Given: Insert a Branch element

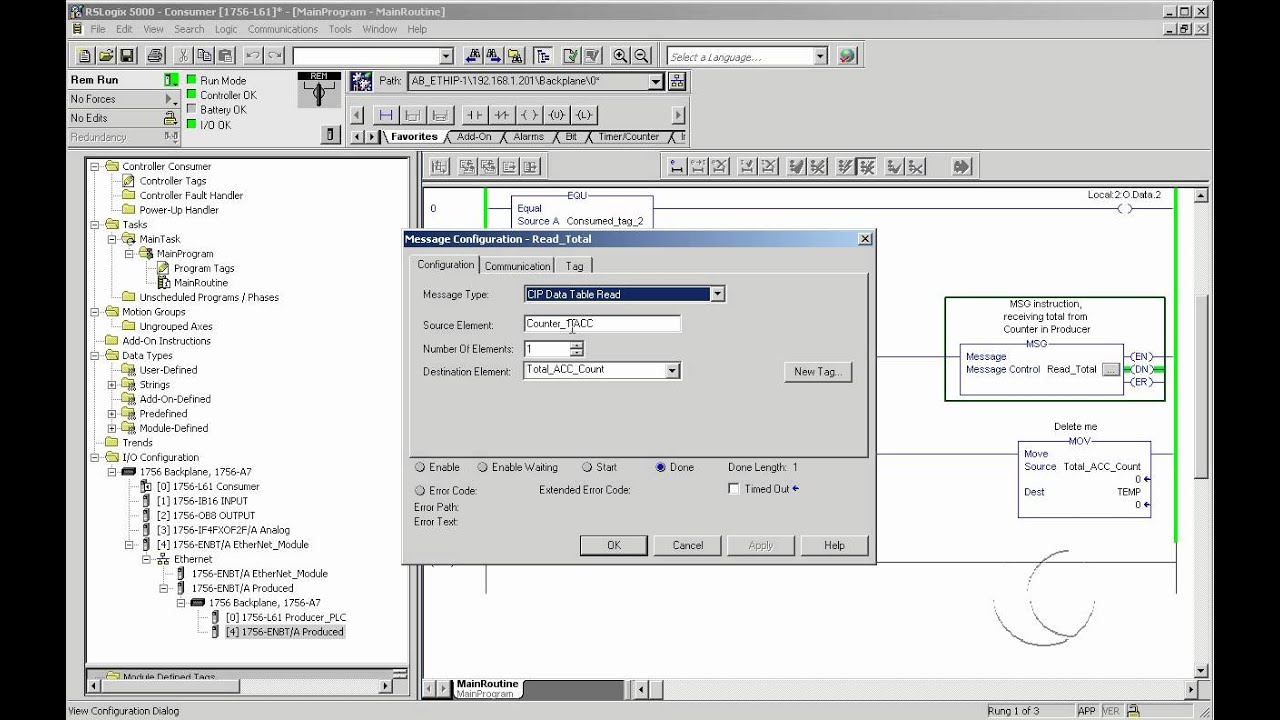Looking at the screenshot, I should pos(413,115).
